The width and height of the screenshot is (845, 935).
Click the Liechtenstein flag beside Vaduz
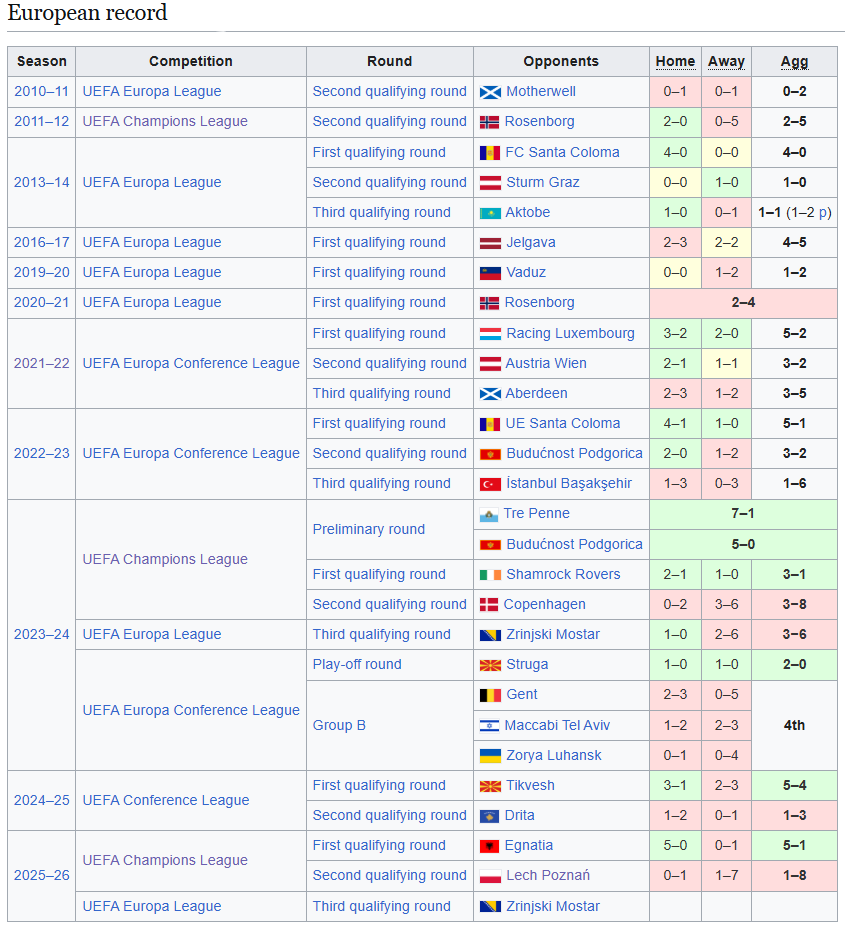click(x=490, y=273)
